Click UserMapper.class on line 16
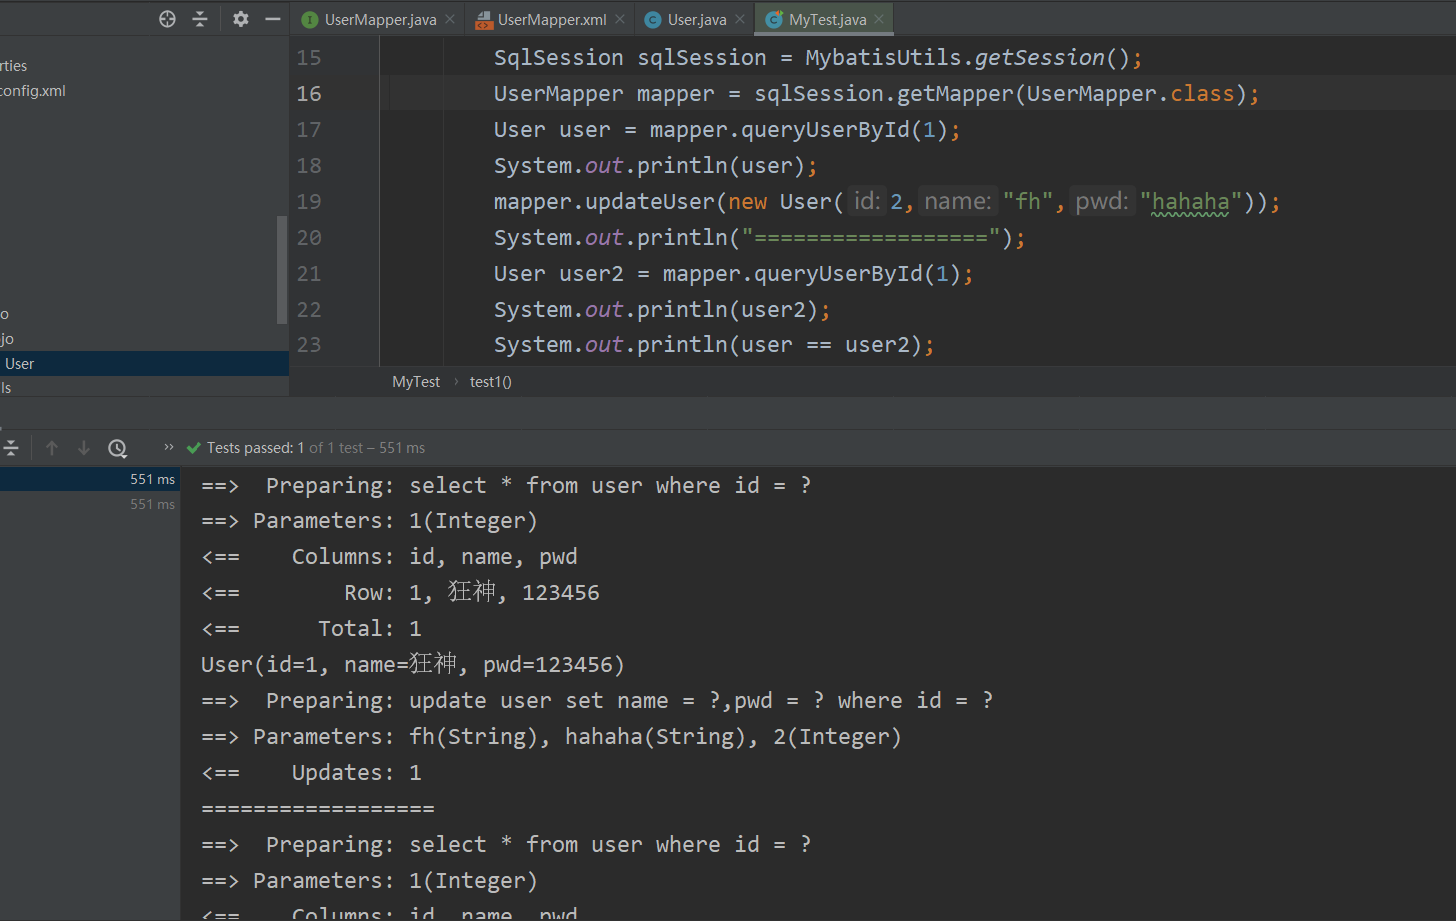The width and height of the screenshot is (1456, 921). [1131, 94]
